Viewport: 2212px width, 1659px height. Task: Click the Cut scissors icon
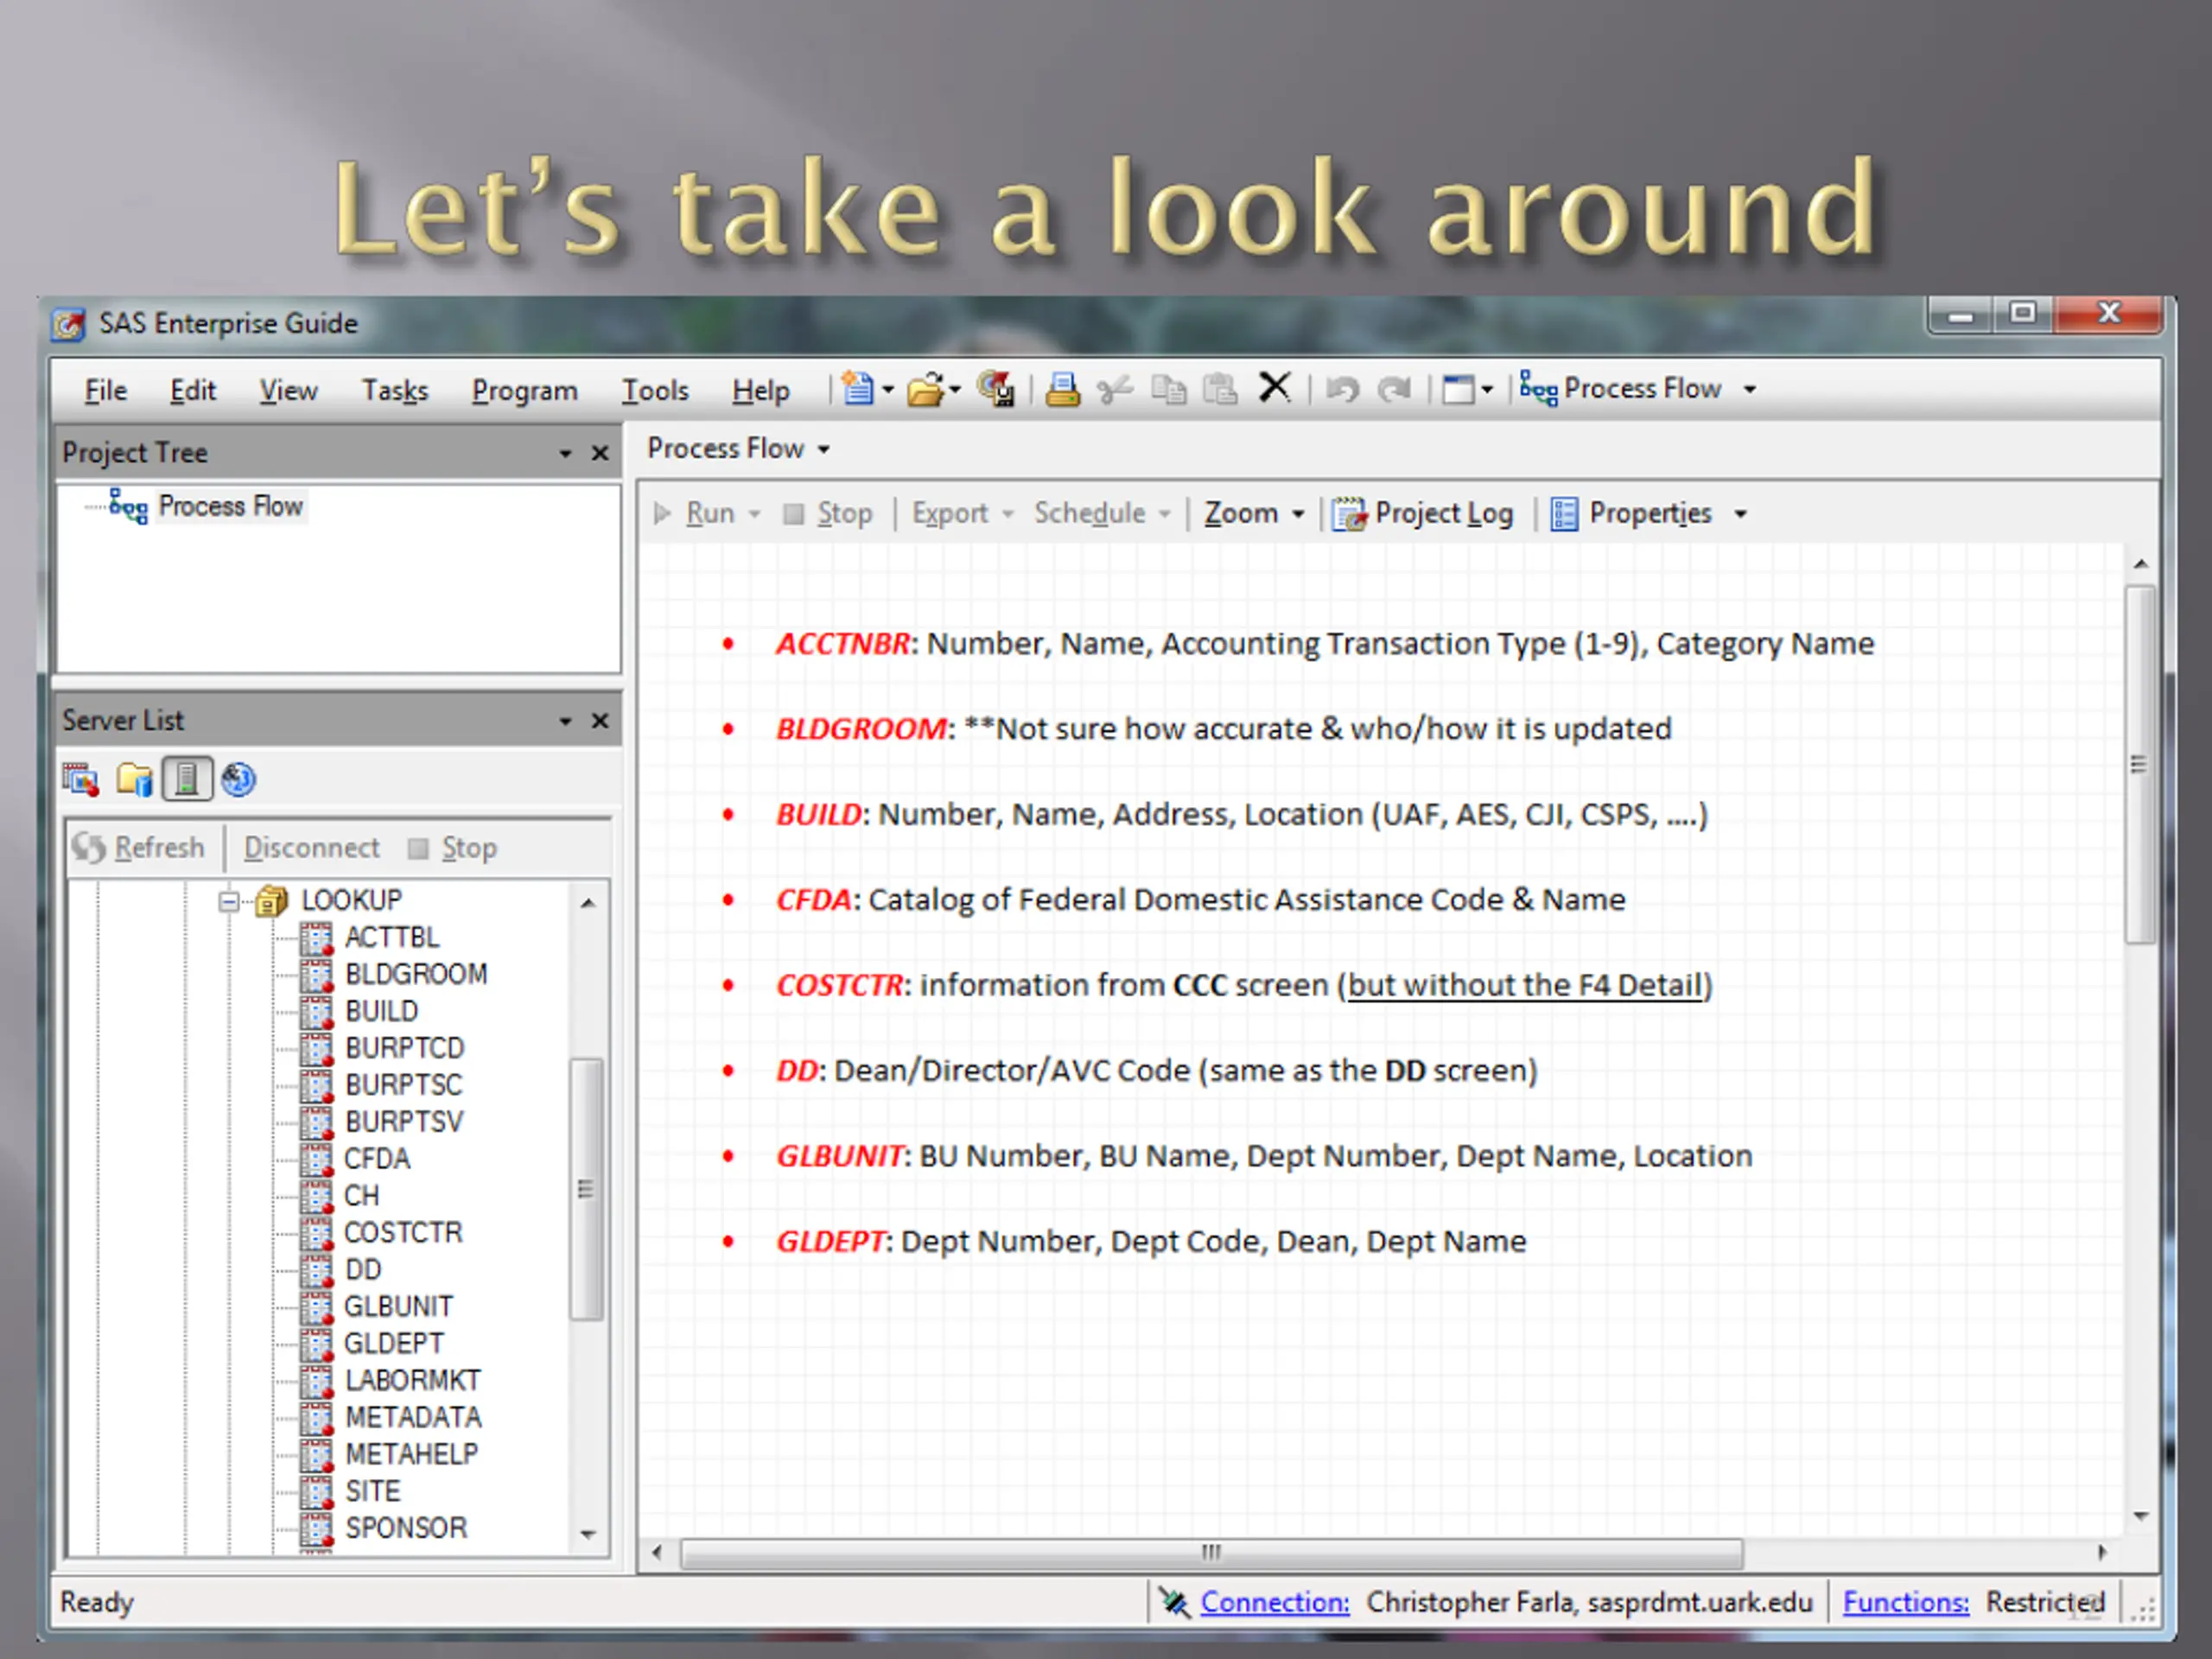[1114, 389]
